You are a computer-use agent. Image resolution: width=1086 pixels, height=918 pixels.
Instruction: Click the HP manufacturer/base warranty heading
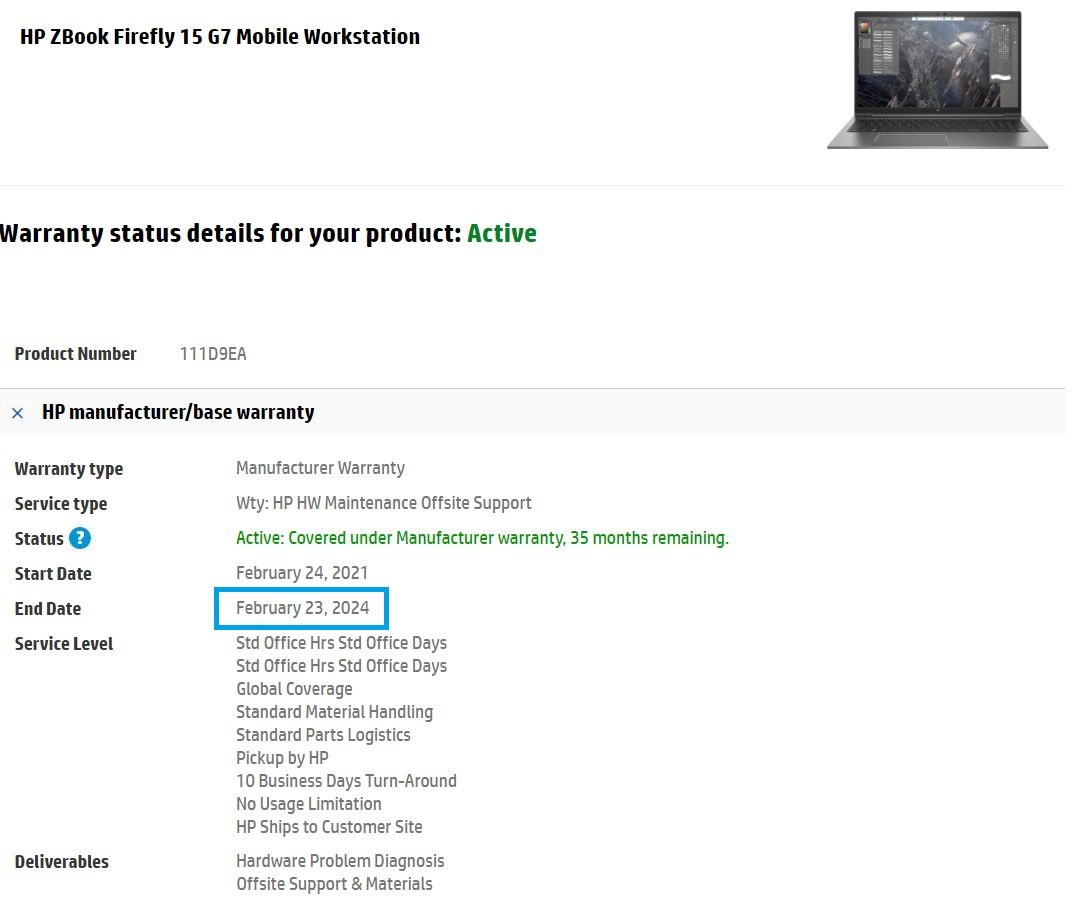[178, 412]
